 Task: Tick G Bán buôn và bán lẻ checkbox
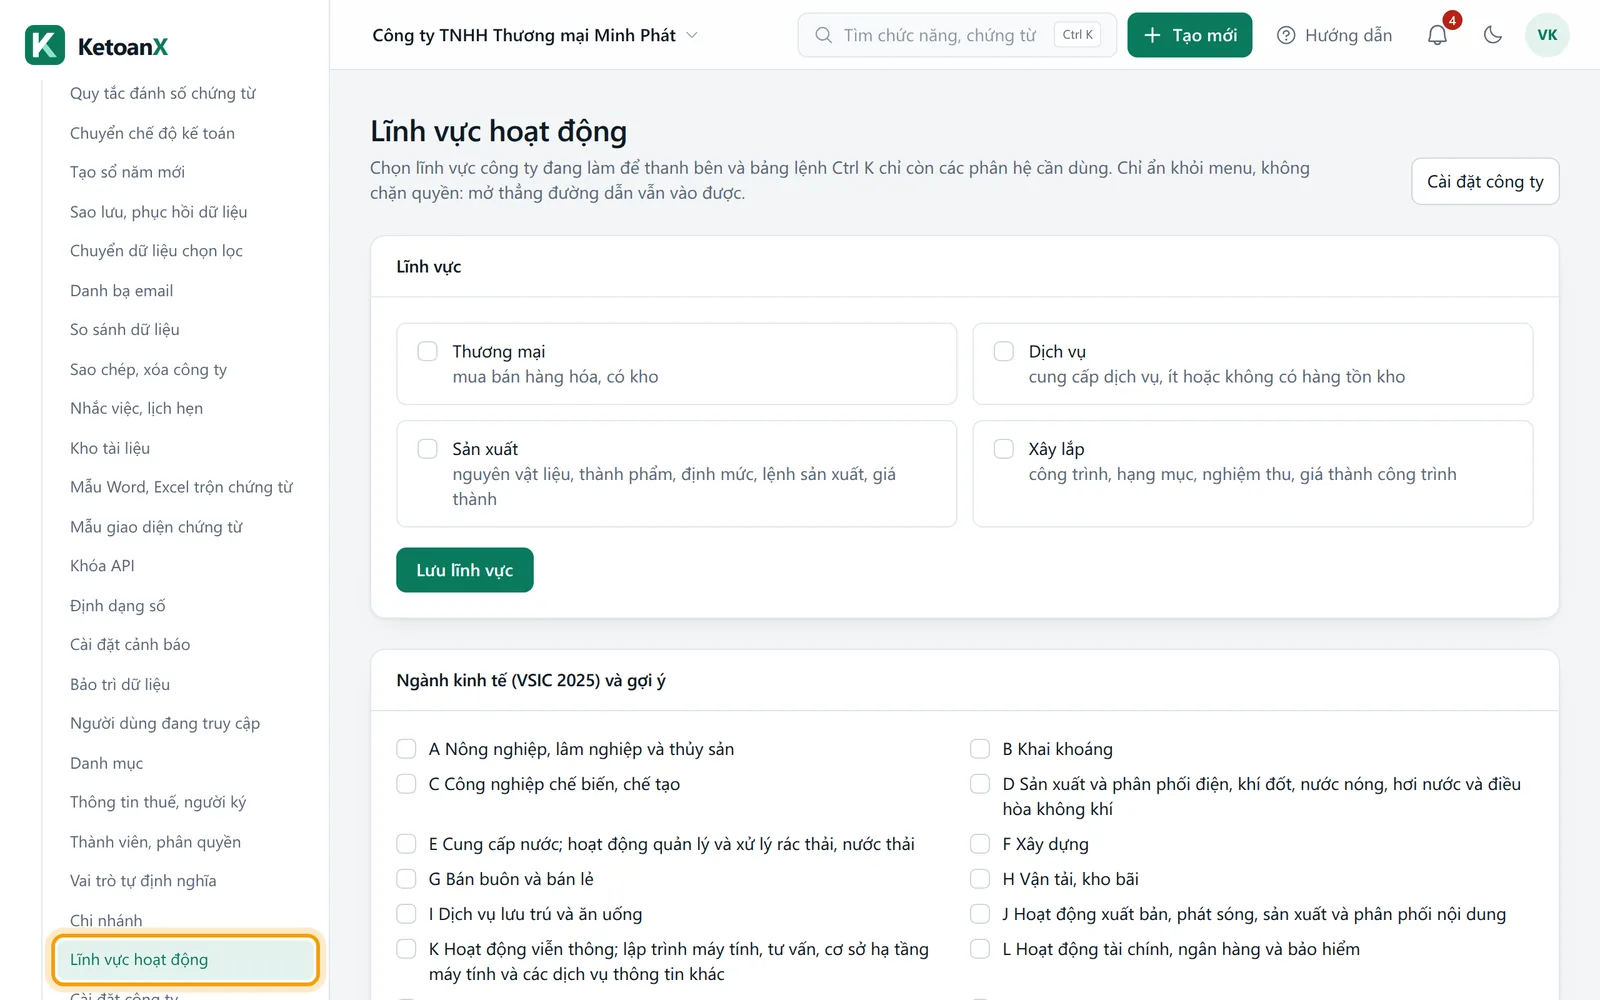pyautogui.click(x=406, y=879)
